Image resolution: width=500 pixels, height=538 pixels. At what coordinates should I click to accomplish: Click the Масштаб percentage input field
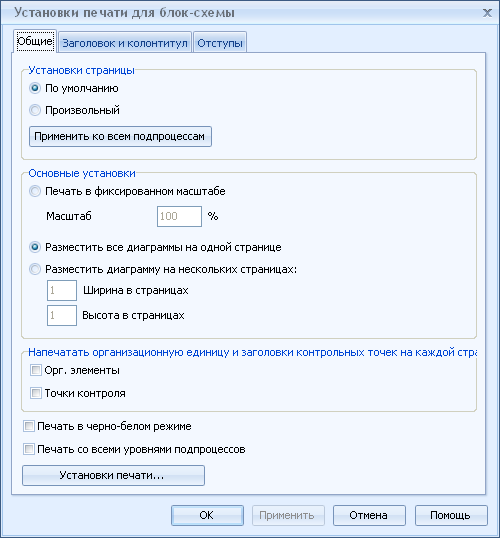tap(179, 216)
